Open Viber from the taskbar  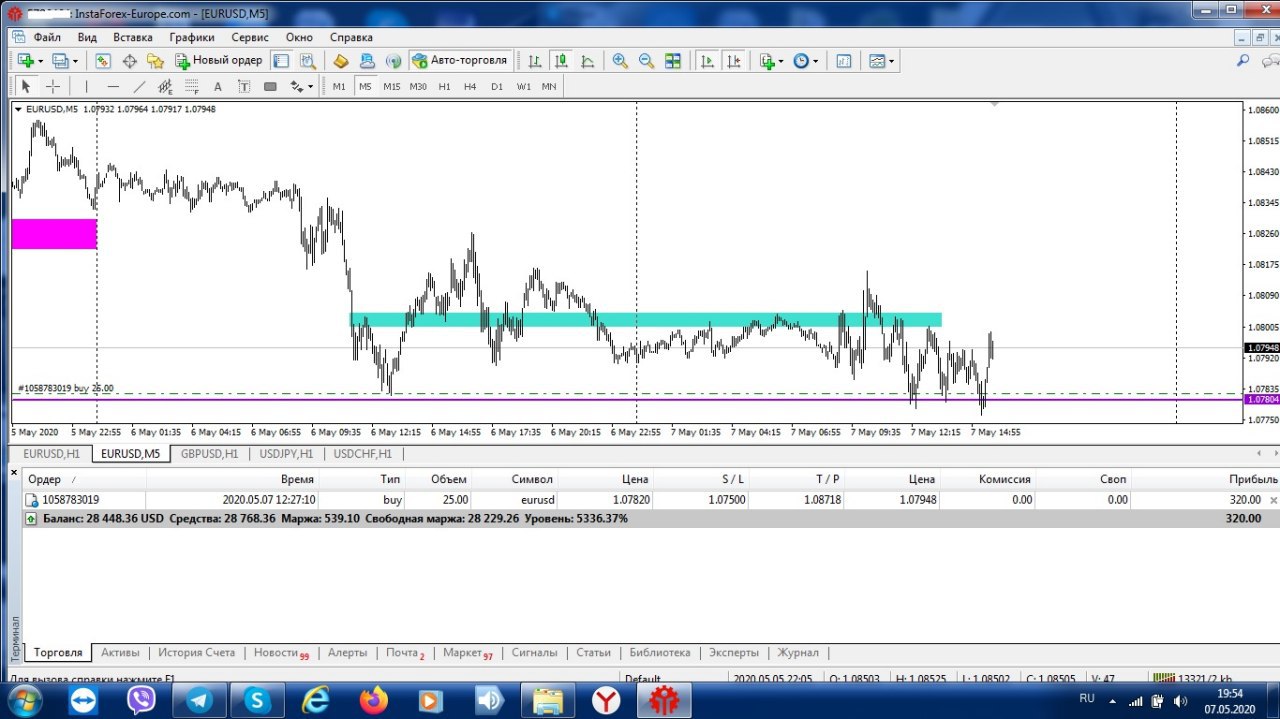click(141, 701)
